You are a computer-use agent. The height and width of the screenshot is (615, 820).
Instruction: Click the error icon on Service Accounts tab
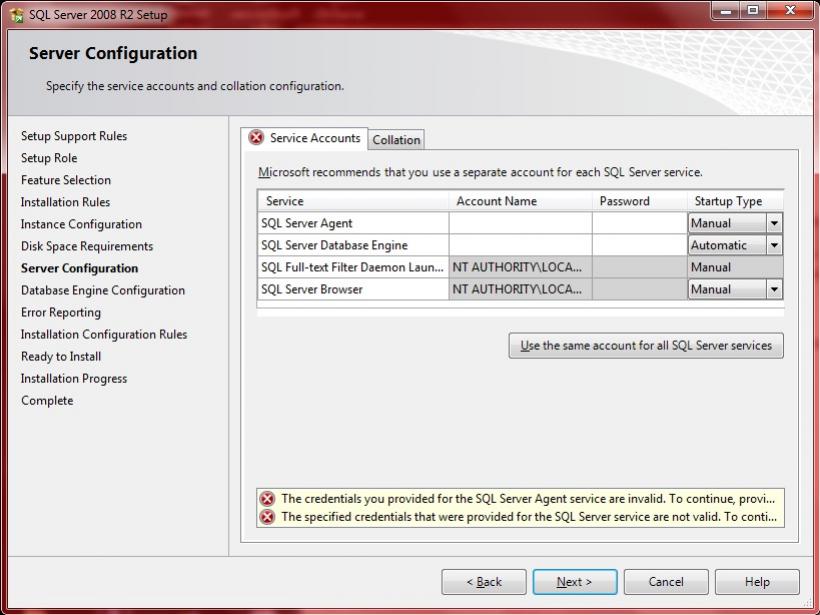coord(256,138)
